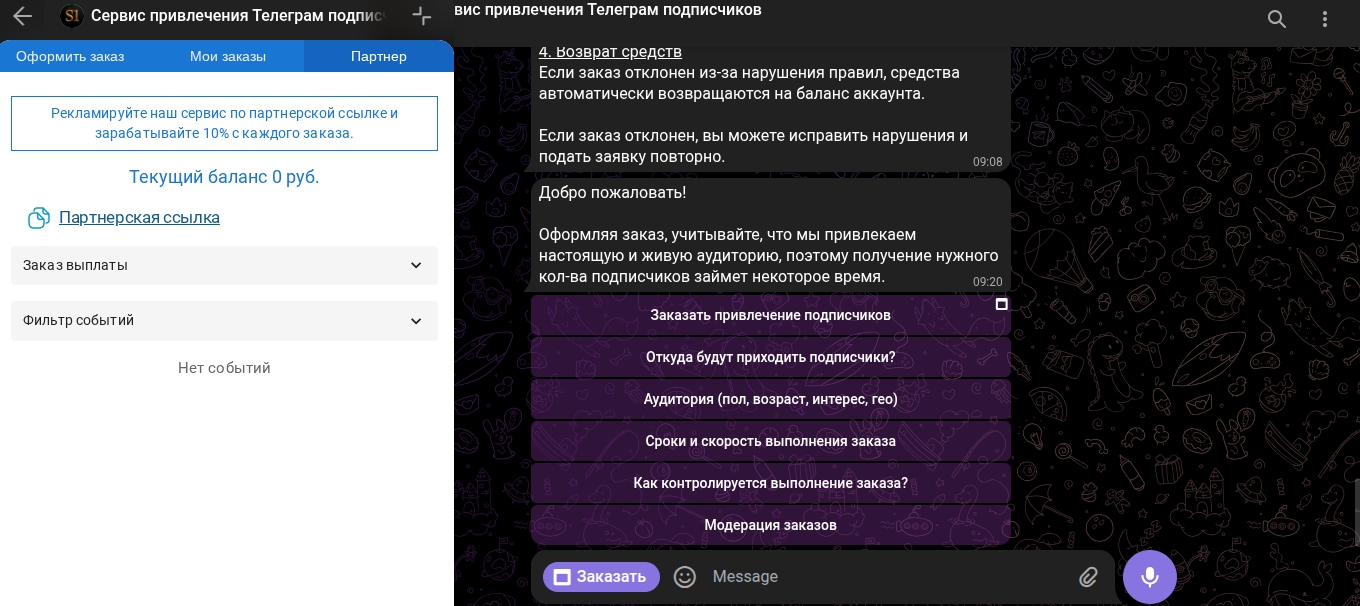Collapse the inline keyboard with the square icon
The image size is (1360, 606).
coord(1000,304)
